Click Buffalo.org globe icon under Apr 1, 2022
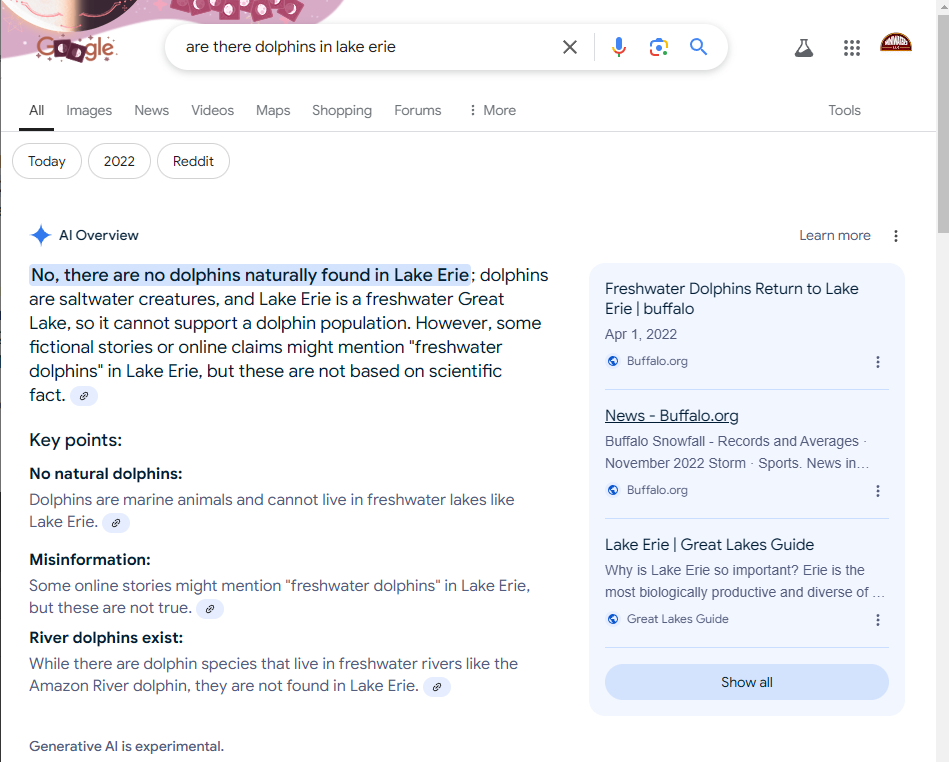This screenshot has height=762, width=949. coord(613,361)
